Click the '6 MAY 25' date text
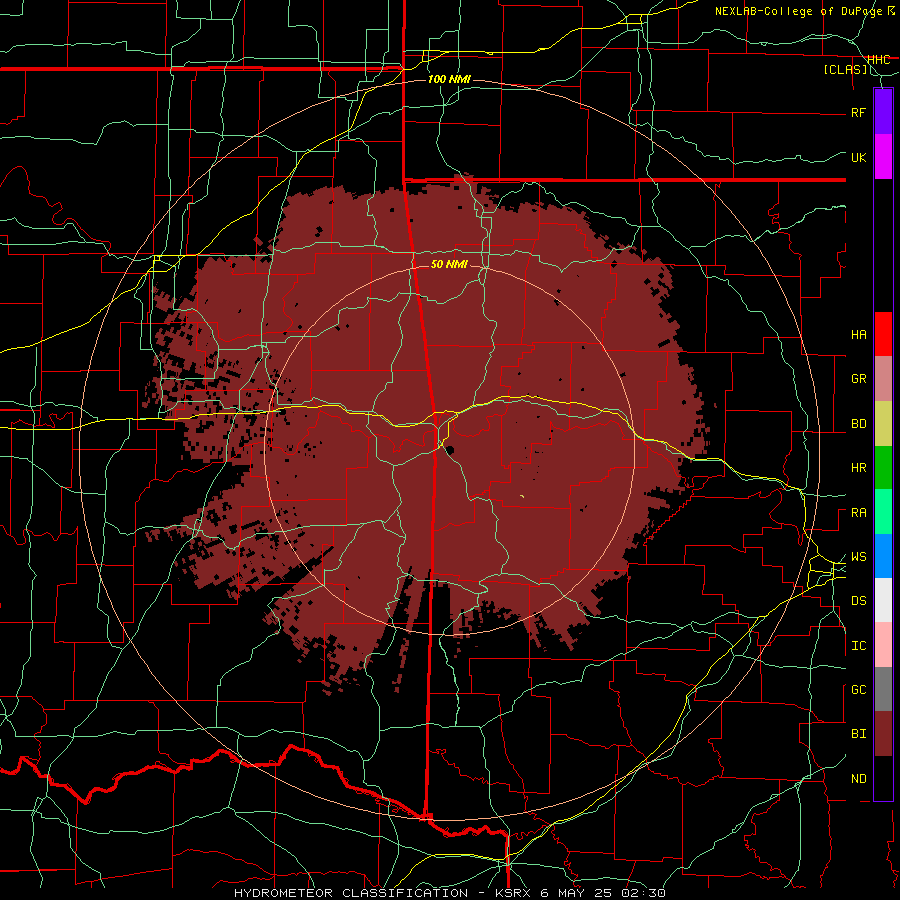Screen dimensions: 900x900 click(x=575, y=893)
